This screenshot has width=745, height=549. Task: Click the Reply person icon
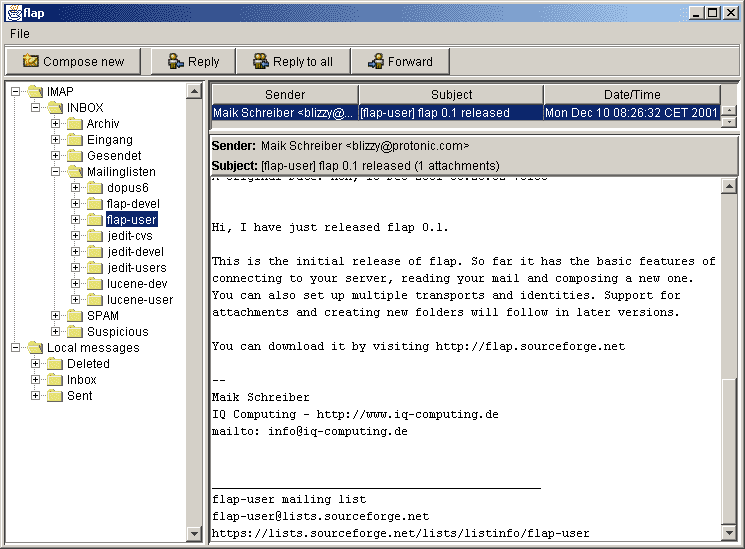point(176,62)
